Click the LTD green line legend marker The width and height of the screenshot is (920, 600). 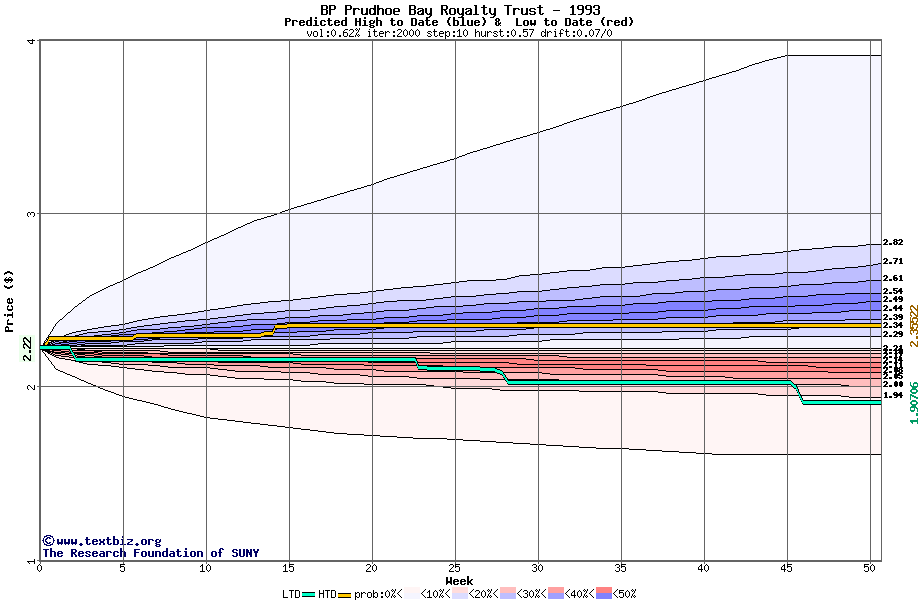[309, 594]
